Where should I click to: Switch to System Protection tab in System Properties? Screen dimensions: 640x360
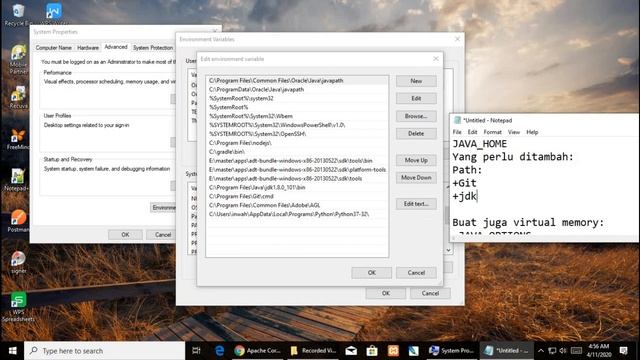[153, 48]
